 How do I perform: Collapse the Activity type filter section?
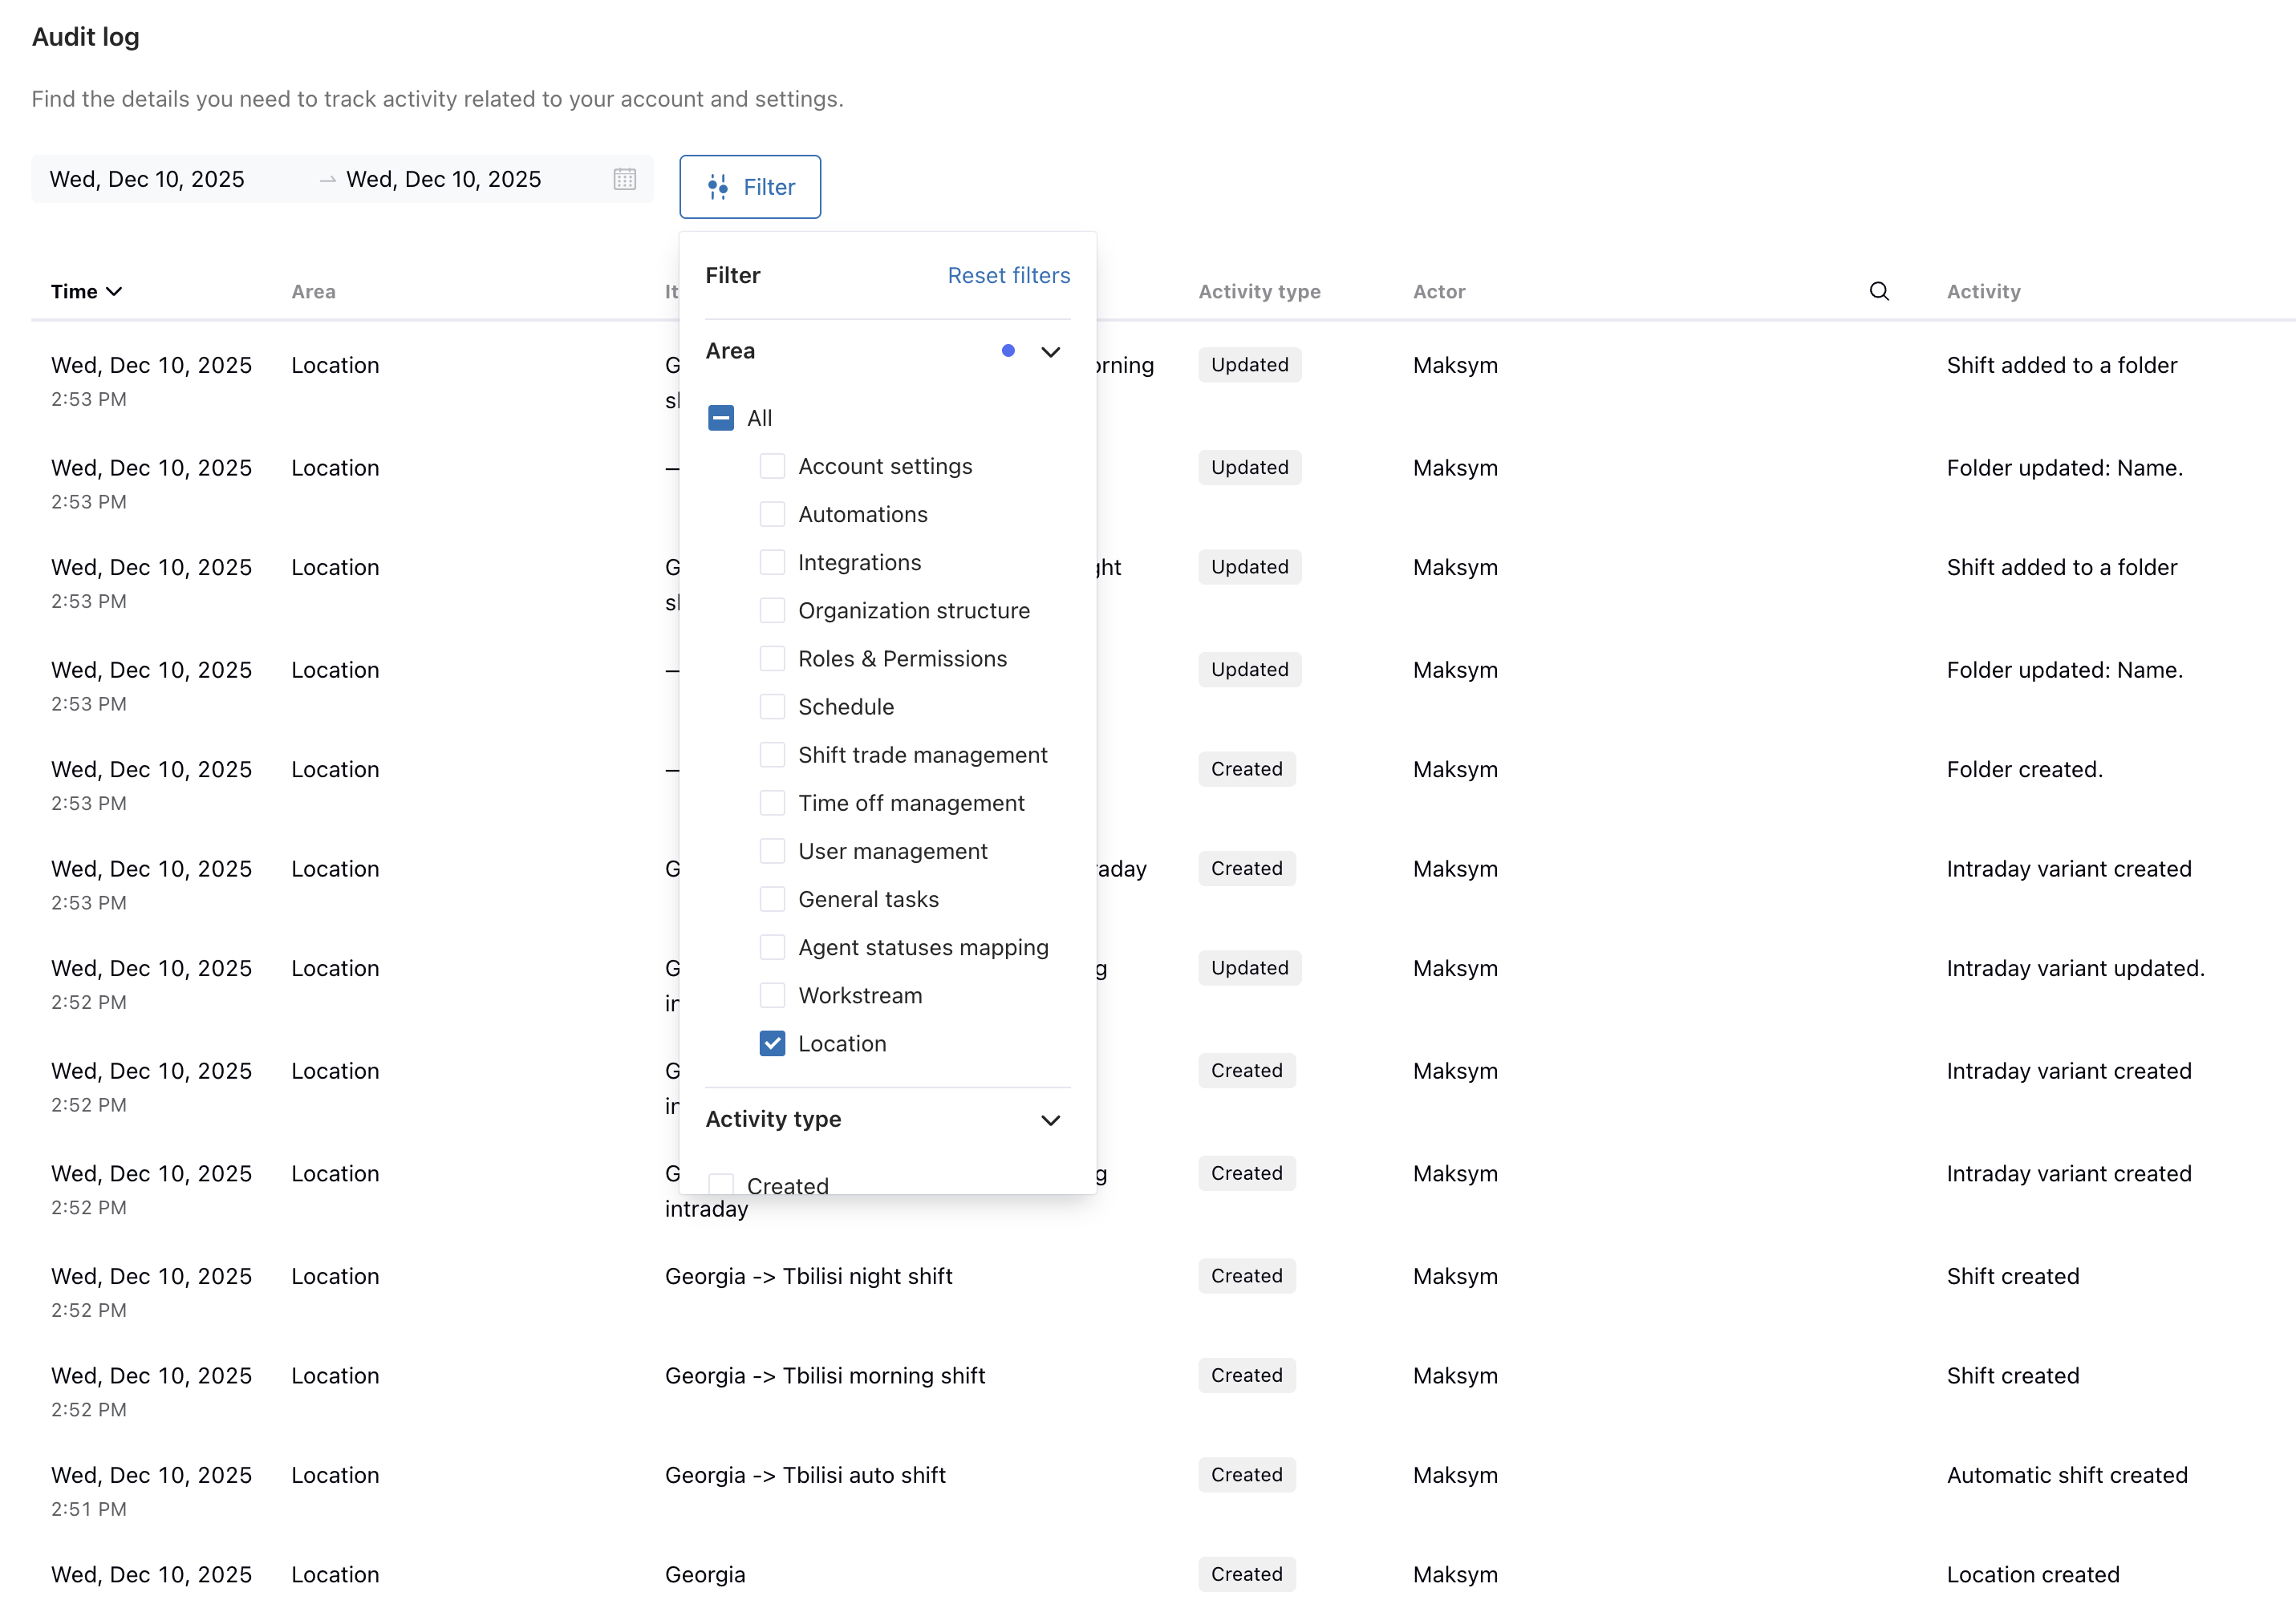tap(1050, 1120)
